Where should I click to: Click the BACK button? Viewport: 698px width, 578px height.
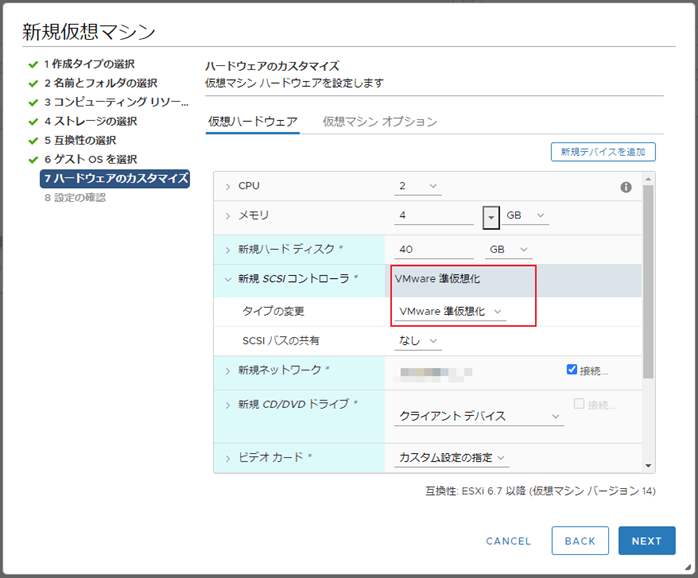tap(580, 541)
